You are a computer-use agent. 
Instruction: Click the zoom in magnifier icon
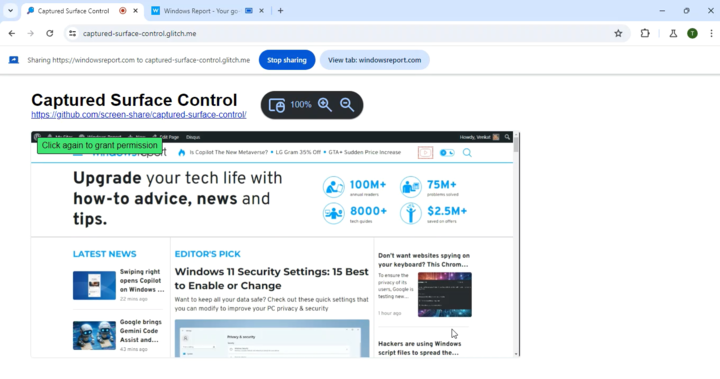click(325, 105)
